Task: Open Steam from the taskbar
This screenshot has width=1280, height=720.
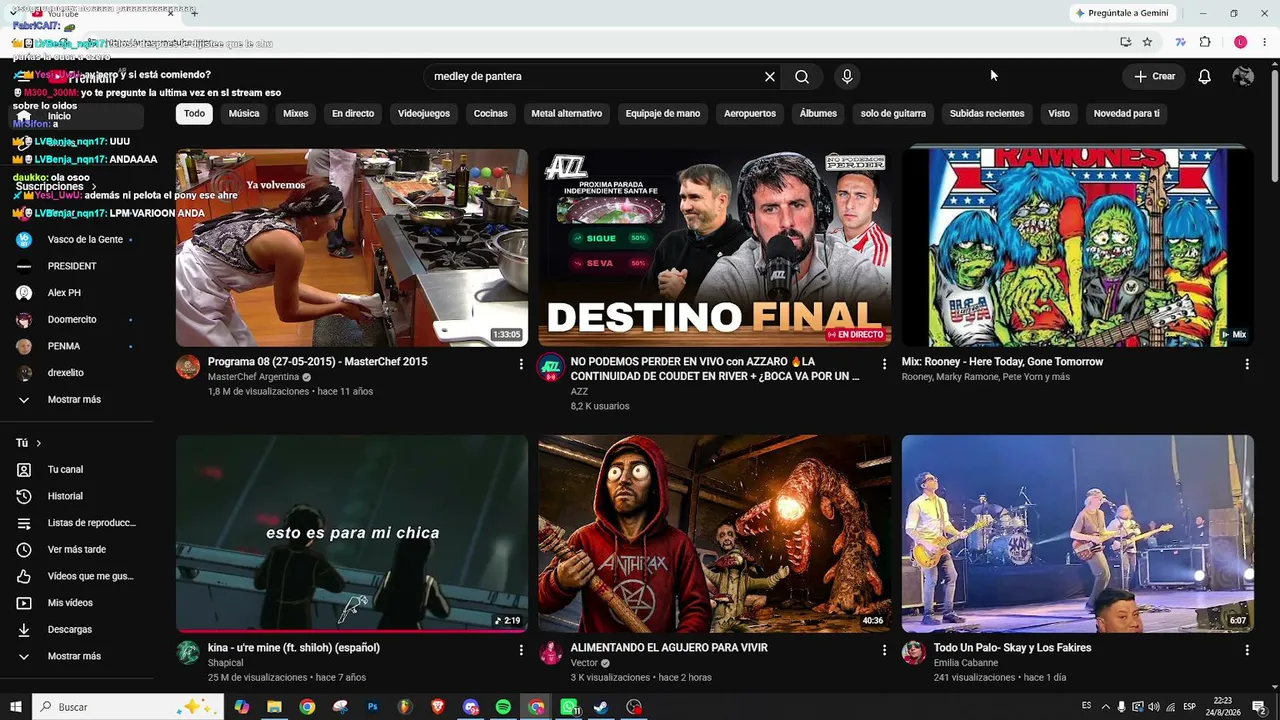Action: point(601,707)
